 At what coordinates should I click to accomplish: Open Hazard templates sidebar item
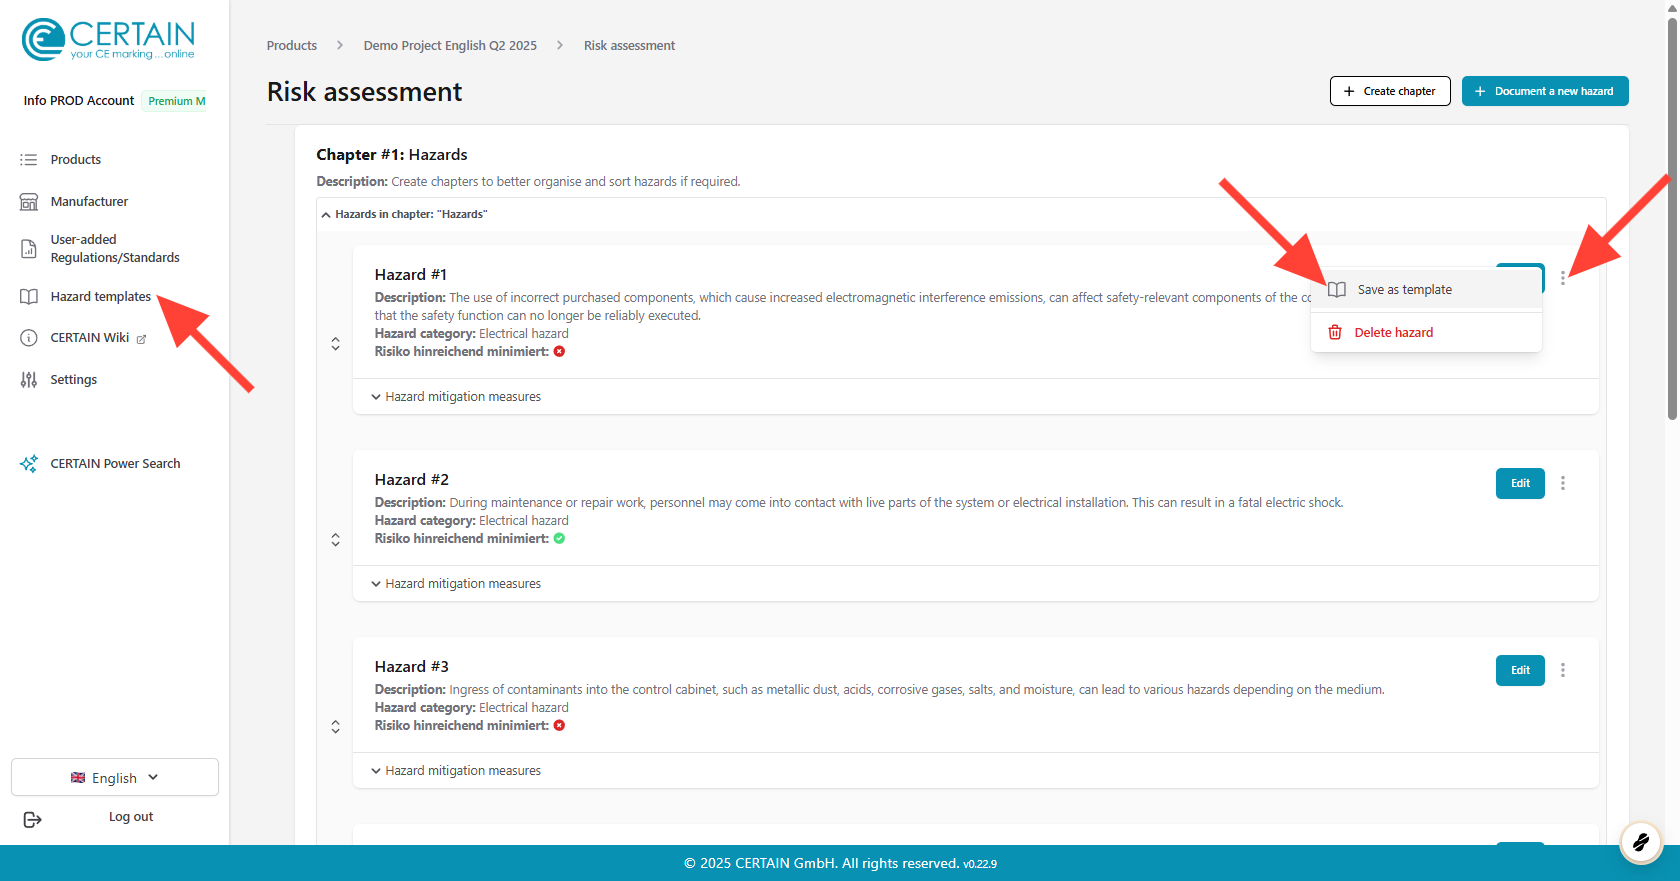pyautogui.click(x=101, y=297)
